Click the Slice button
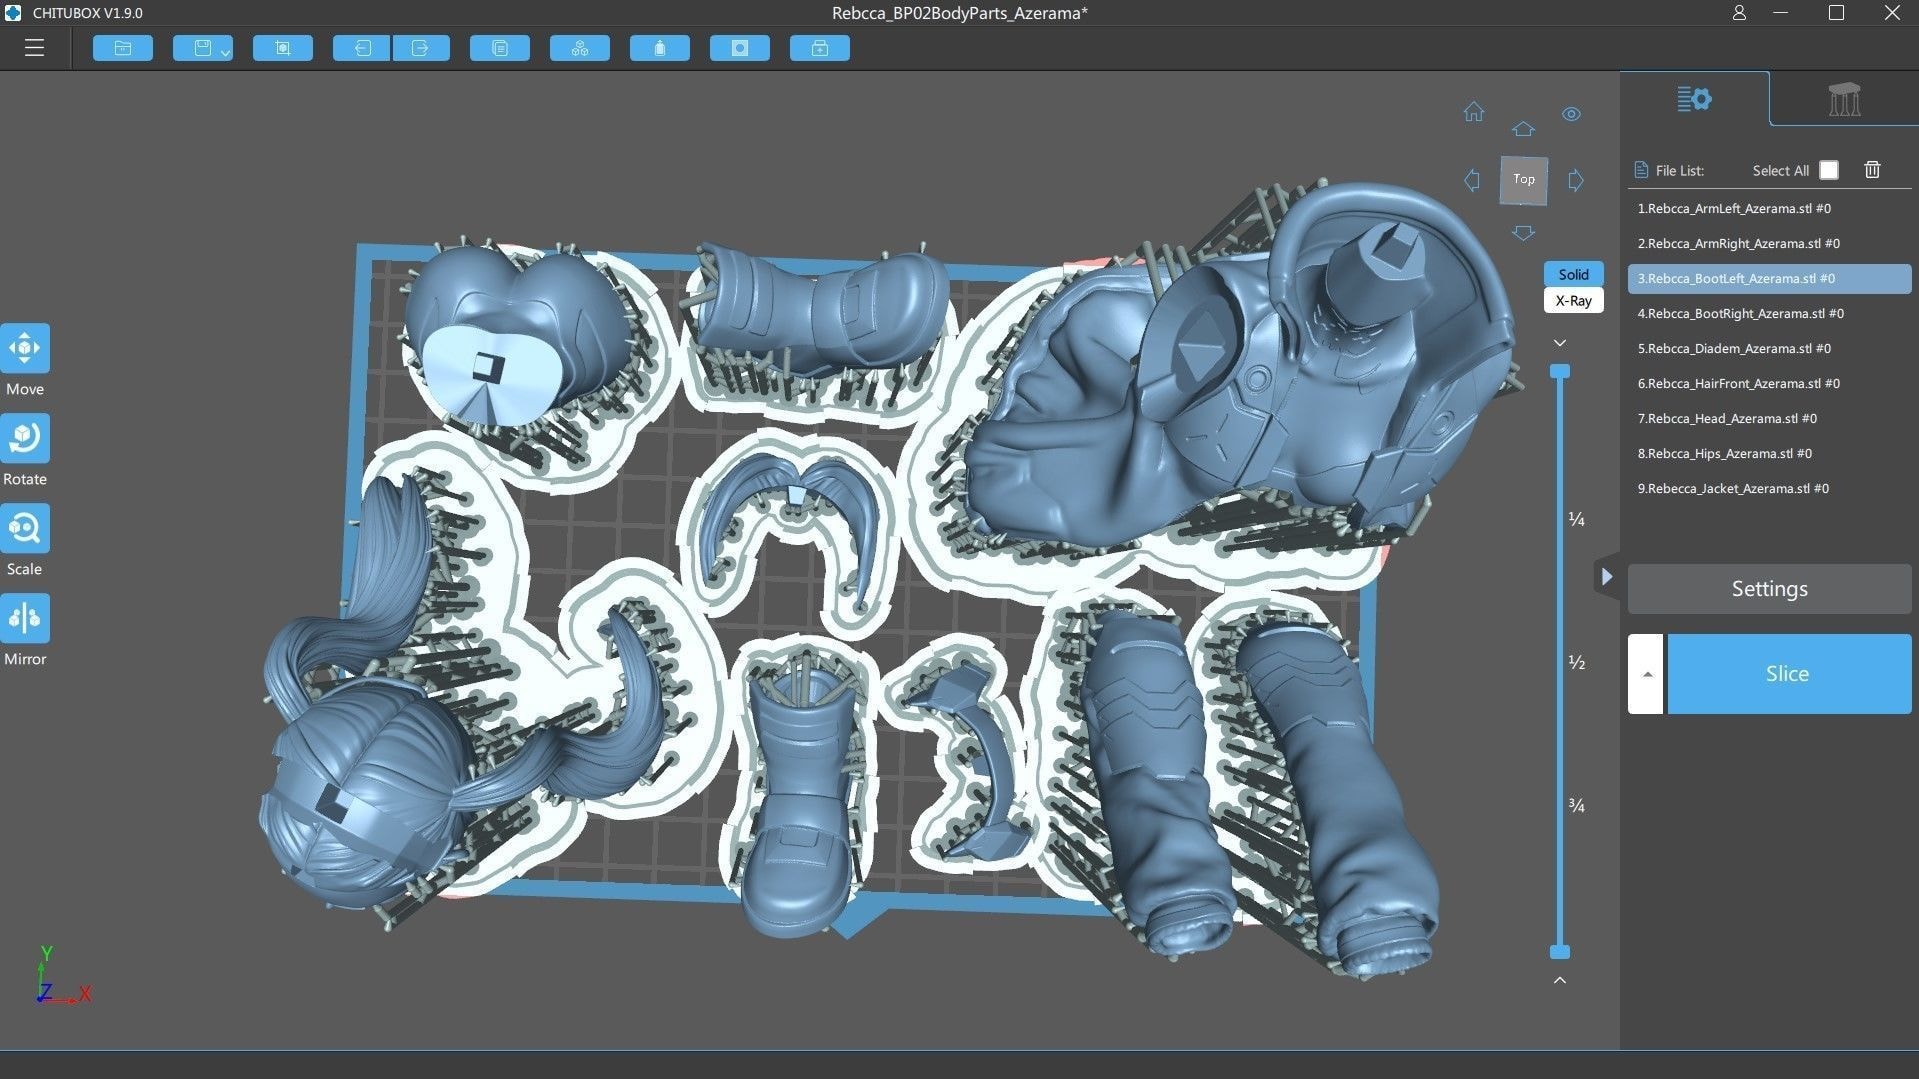This screenshot has height=1079, width=1919. [x=1789, y=674]
